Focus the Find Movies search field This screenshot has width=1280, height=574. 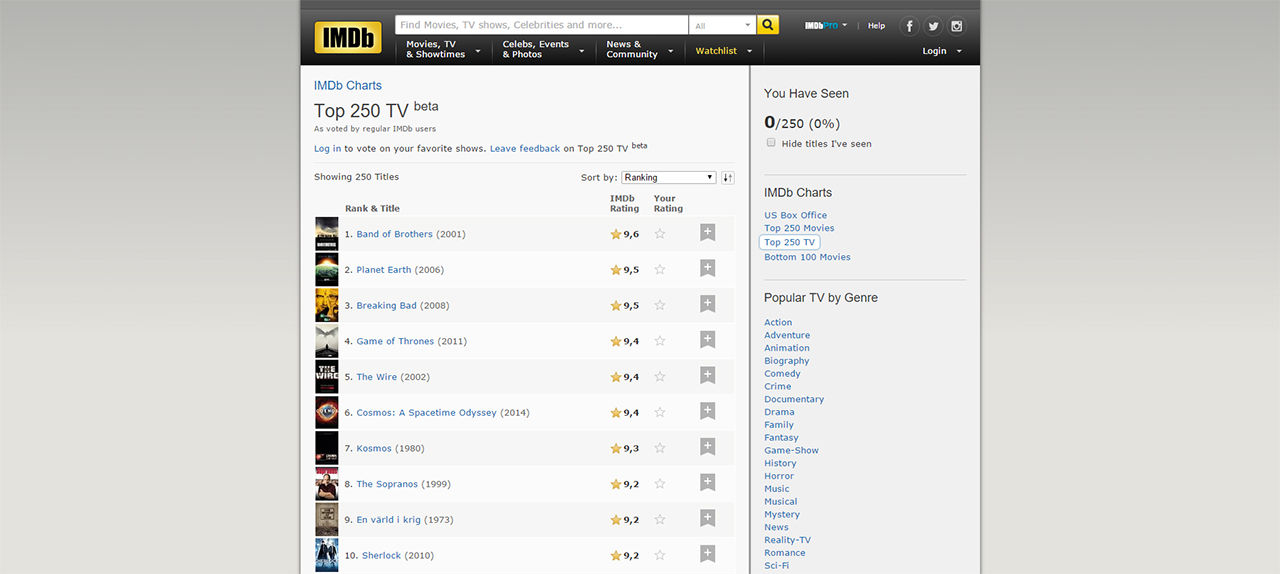click(x=542, y=25)
